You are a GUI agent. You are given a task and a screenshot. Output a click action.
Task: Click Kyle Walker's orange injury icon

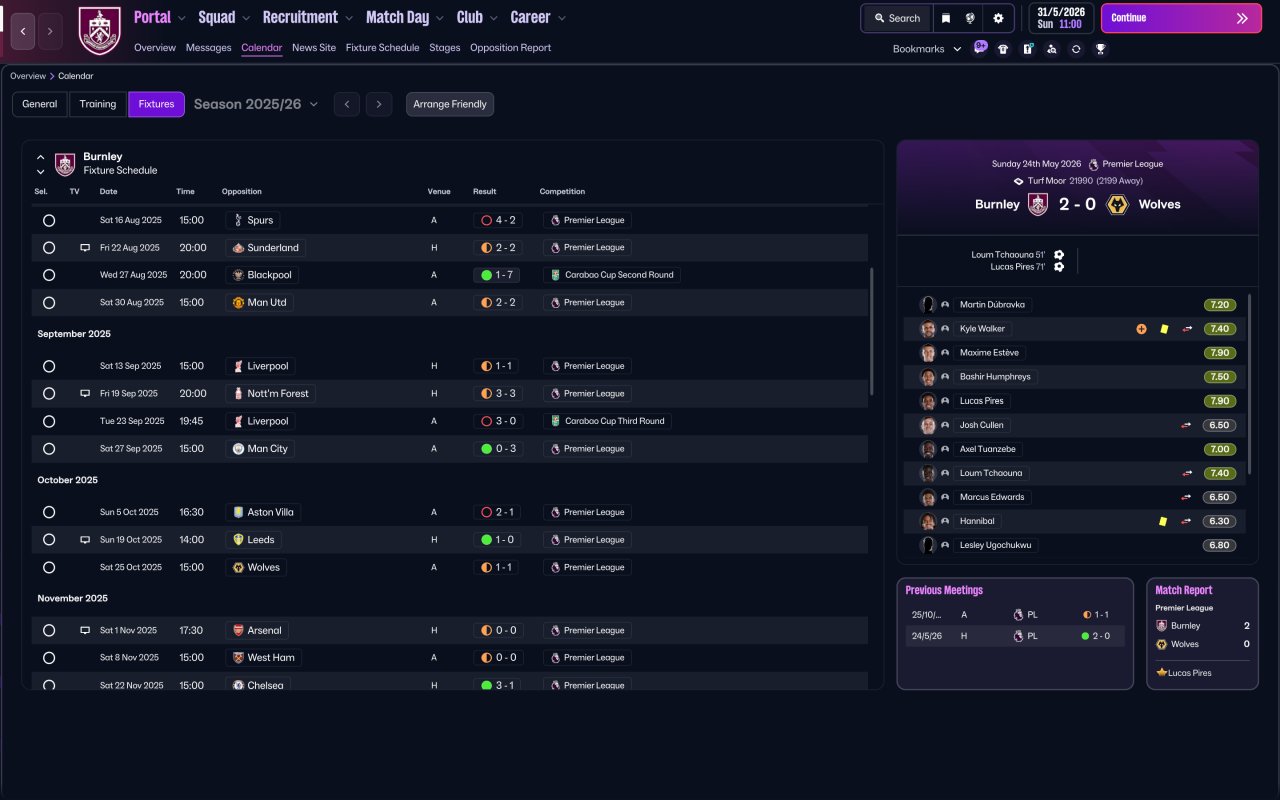point(1141,329)
